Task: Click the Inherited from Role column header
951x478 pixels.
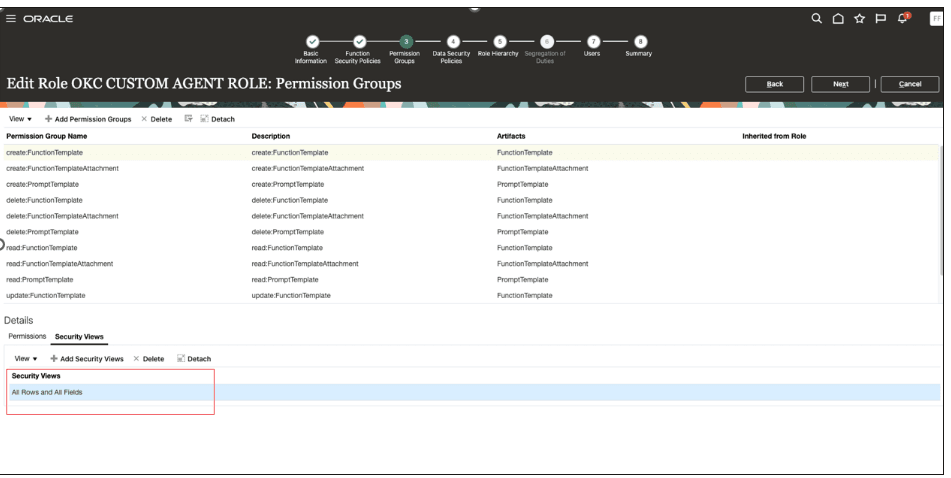Action: pos(774,136)
